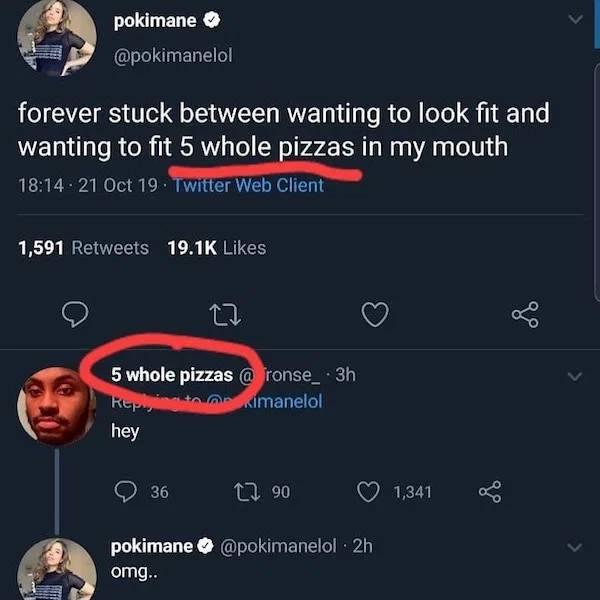Like the main pizza tweet
This screenshot has height=600, width=600.
point(373,315)
